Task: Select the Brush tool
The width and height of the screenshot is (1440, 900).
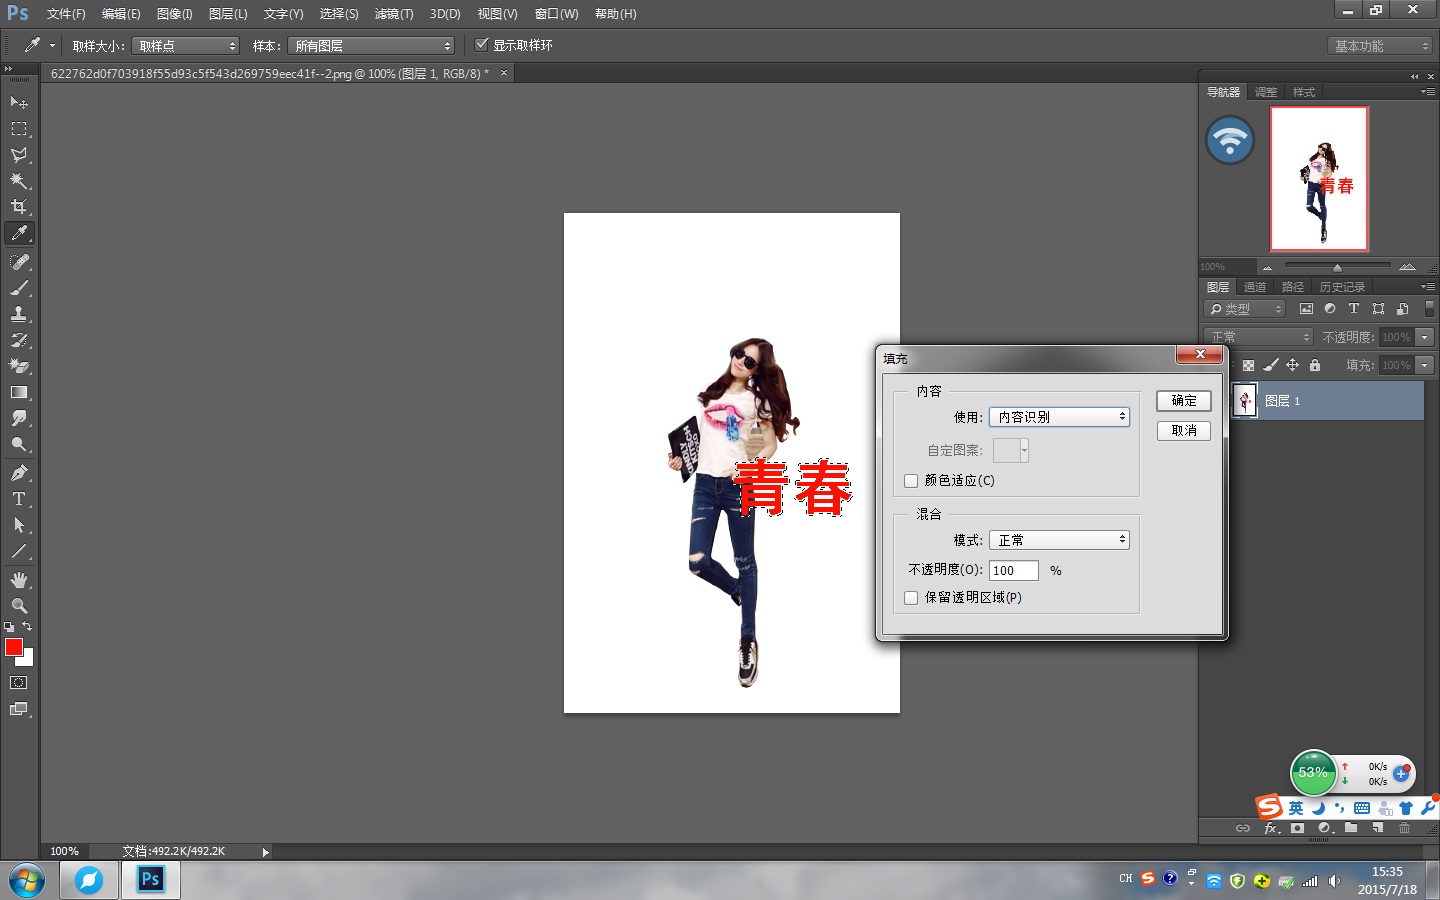Action: tap(19, 288)
